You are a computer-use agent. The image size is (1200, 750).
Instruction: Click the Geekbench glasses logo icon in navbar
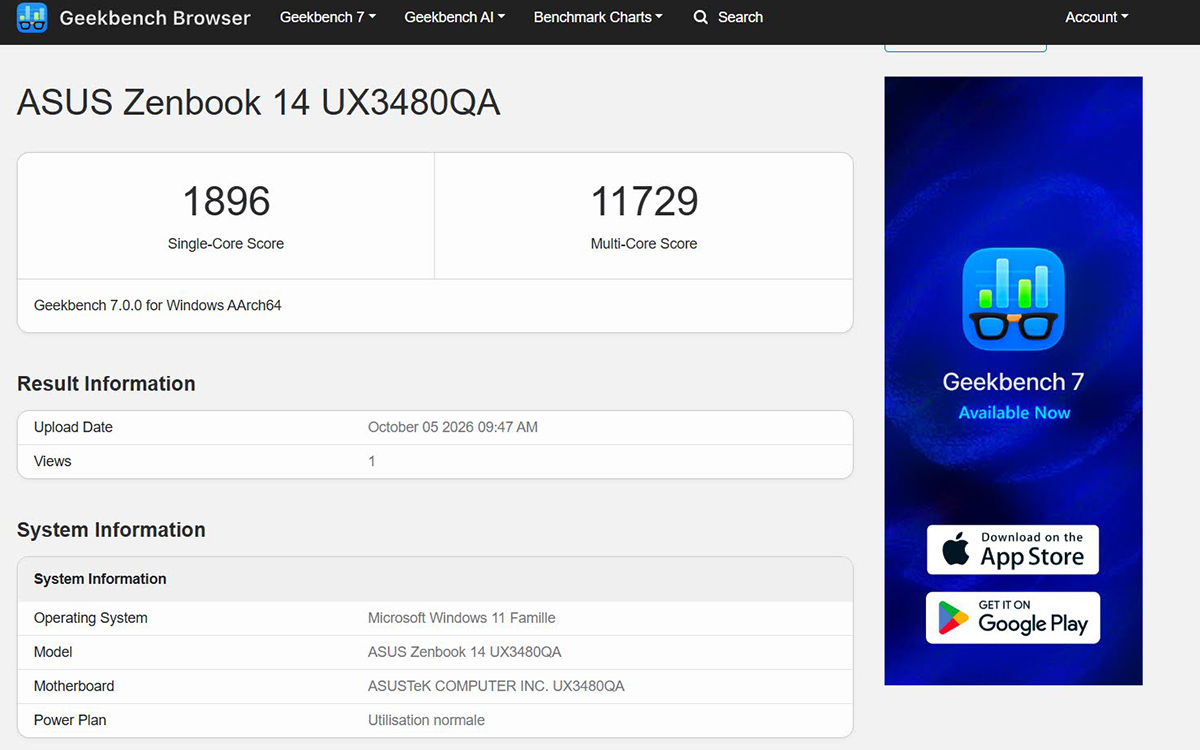(x=32, y=17)
